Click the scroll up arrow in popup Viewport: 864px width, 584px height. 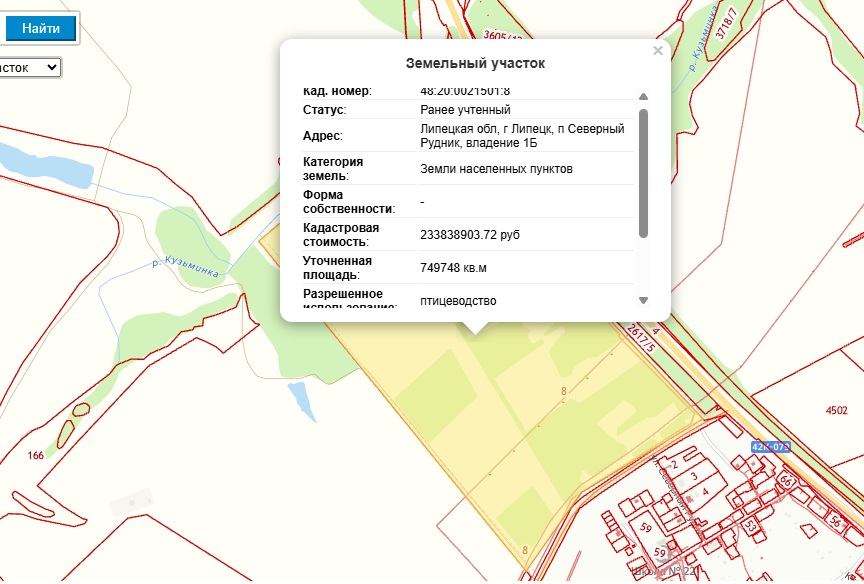(643, 97)
